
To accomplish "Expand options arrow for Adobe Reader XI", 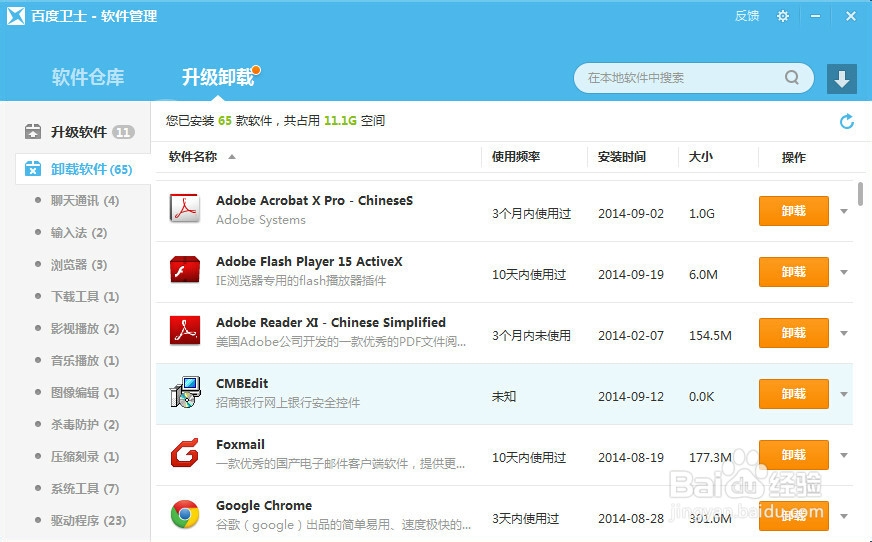I will click(844, 333).
